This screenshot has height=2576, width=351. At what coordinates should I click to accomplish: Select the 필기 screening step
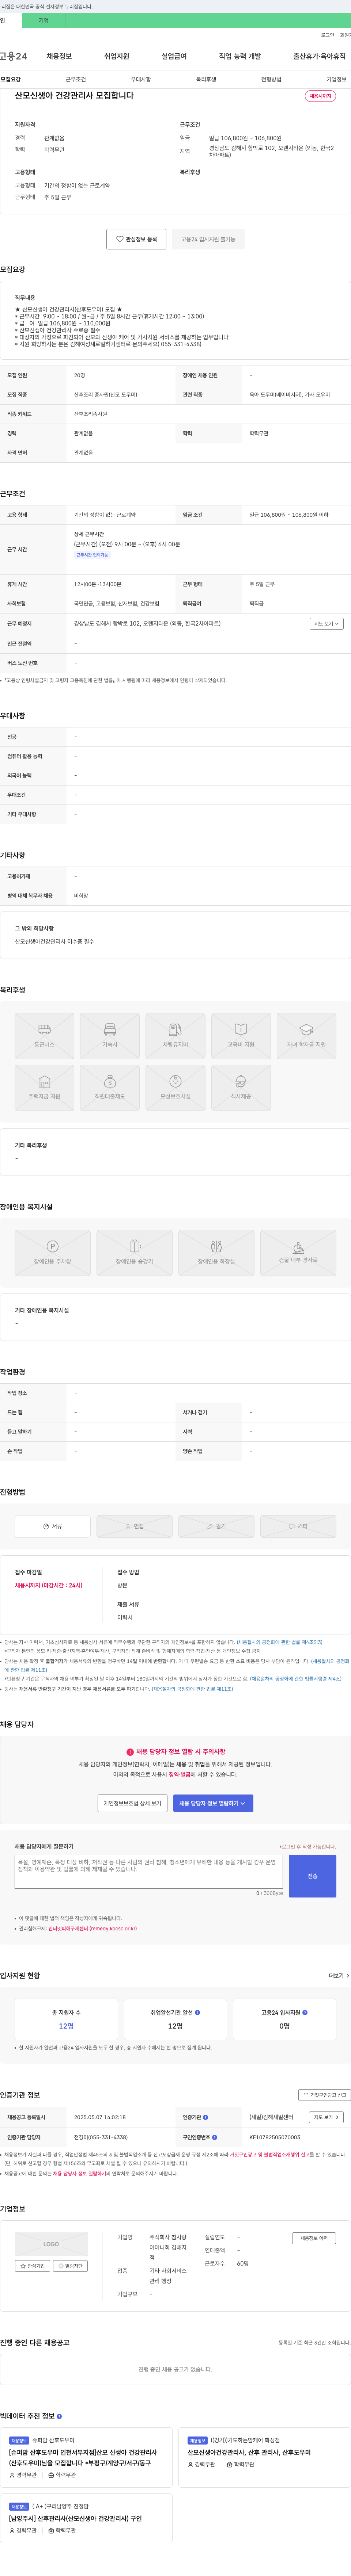pyautogui.click(x=216, y=1526)
